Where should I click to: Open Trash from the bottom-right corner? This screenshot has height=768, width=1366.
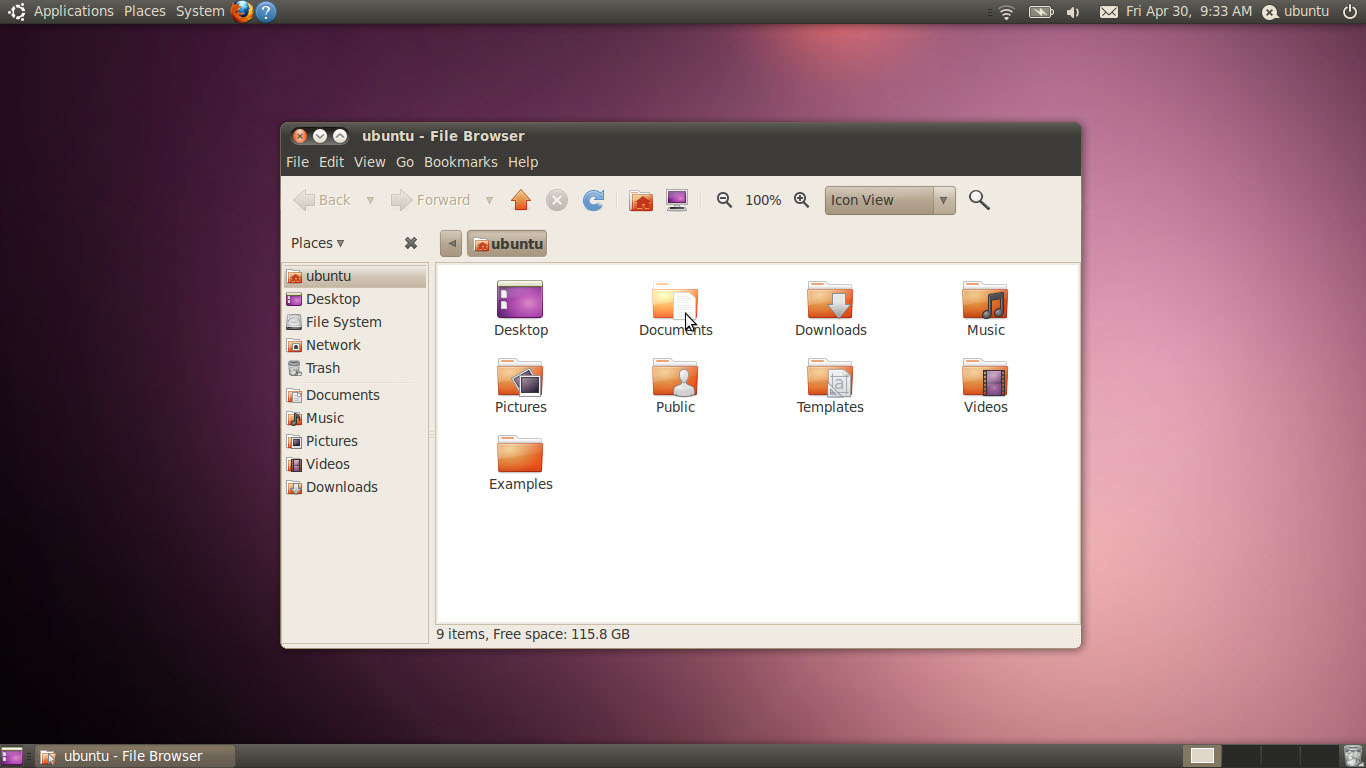point(1351,756)
